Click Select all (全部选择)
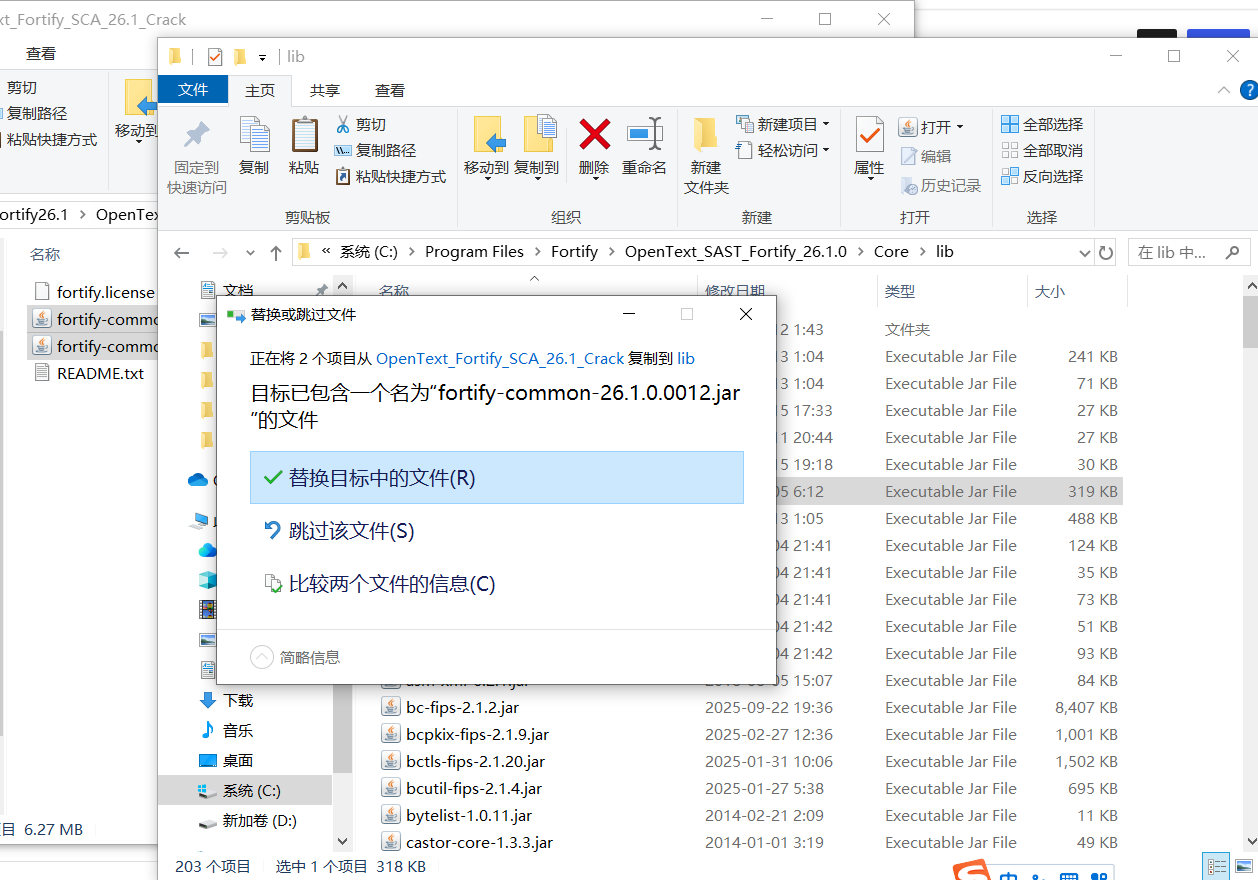The height and width of the screenshot is (880, 1258). coord(1042,124)
